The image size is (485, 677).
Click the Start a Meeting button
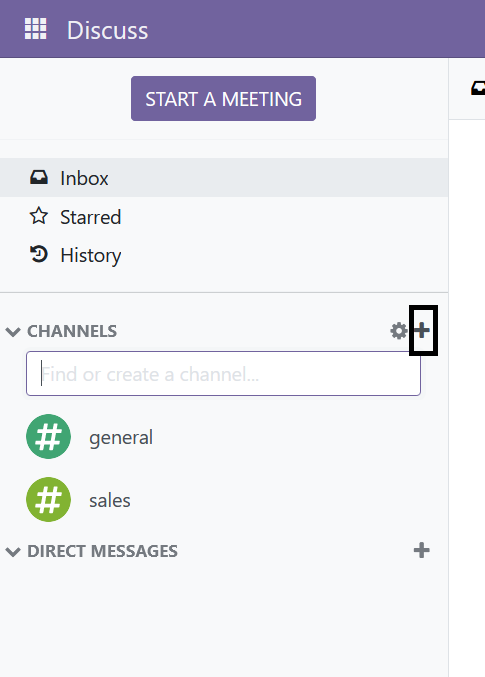223,98
